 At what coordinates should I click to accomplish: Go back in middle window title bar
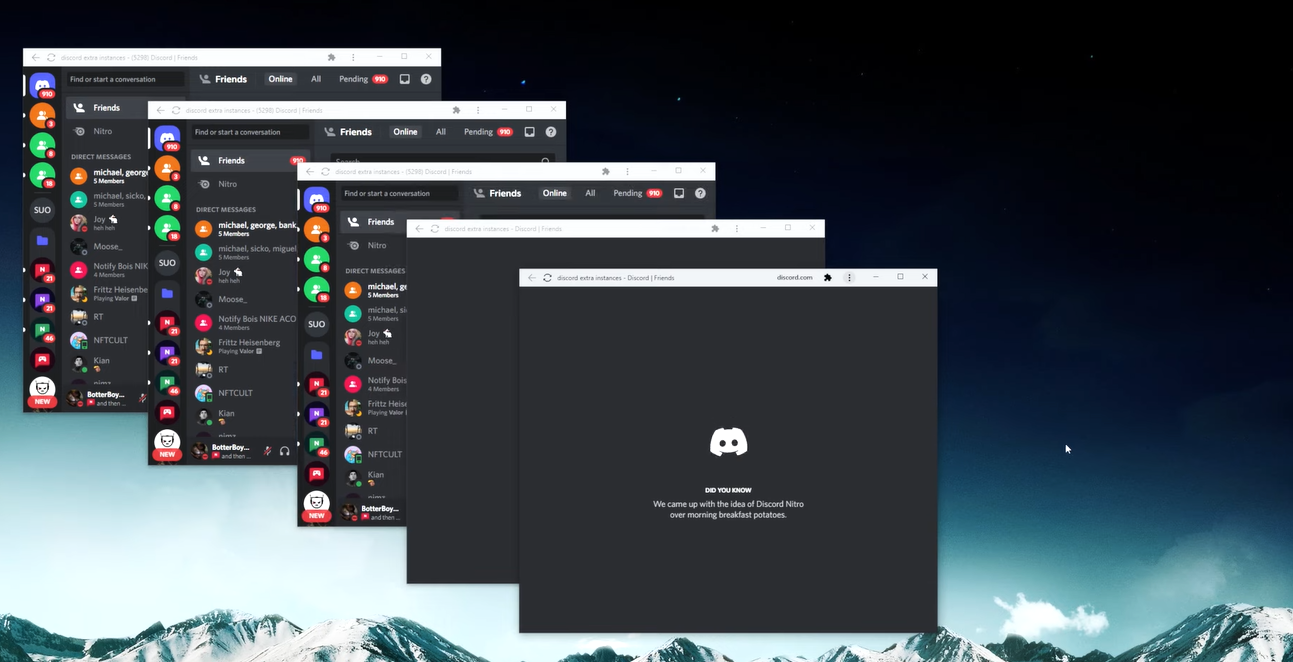point(309,171)
